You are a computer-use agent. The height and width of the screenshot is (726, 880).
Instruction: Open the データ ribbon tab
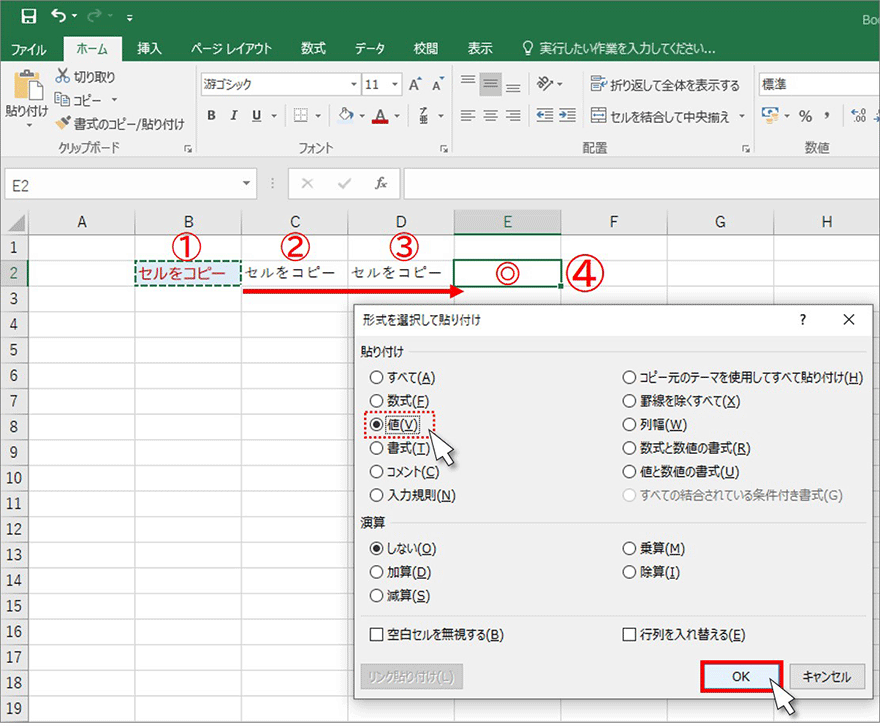[369, 48]
